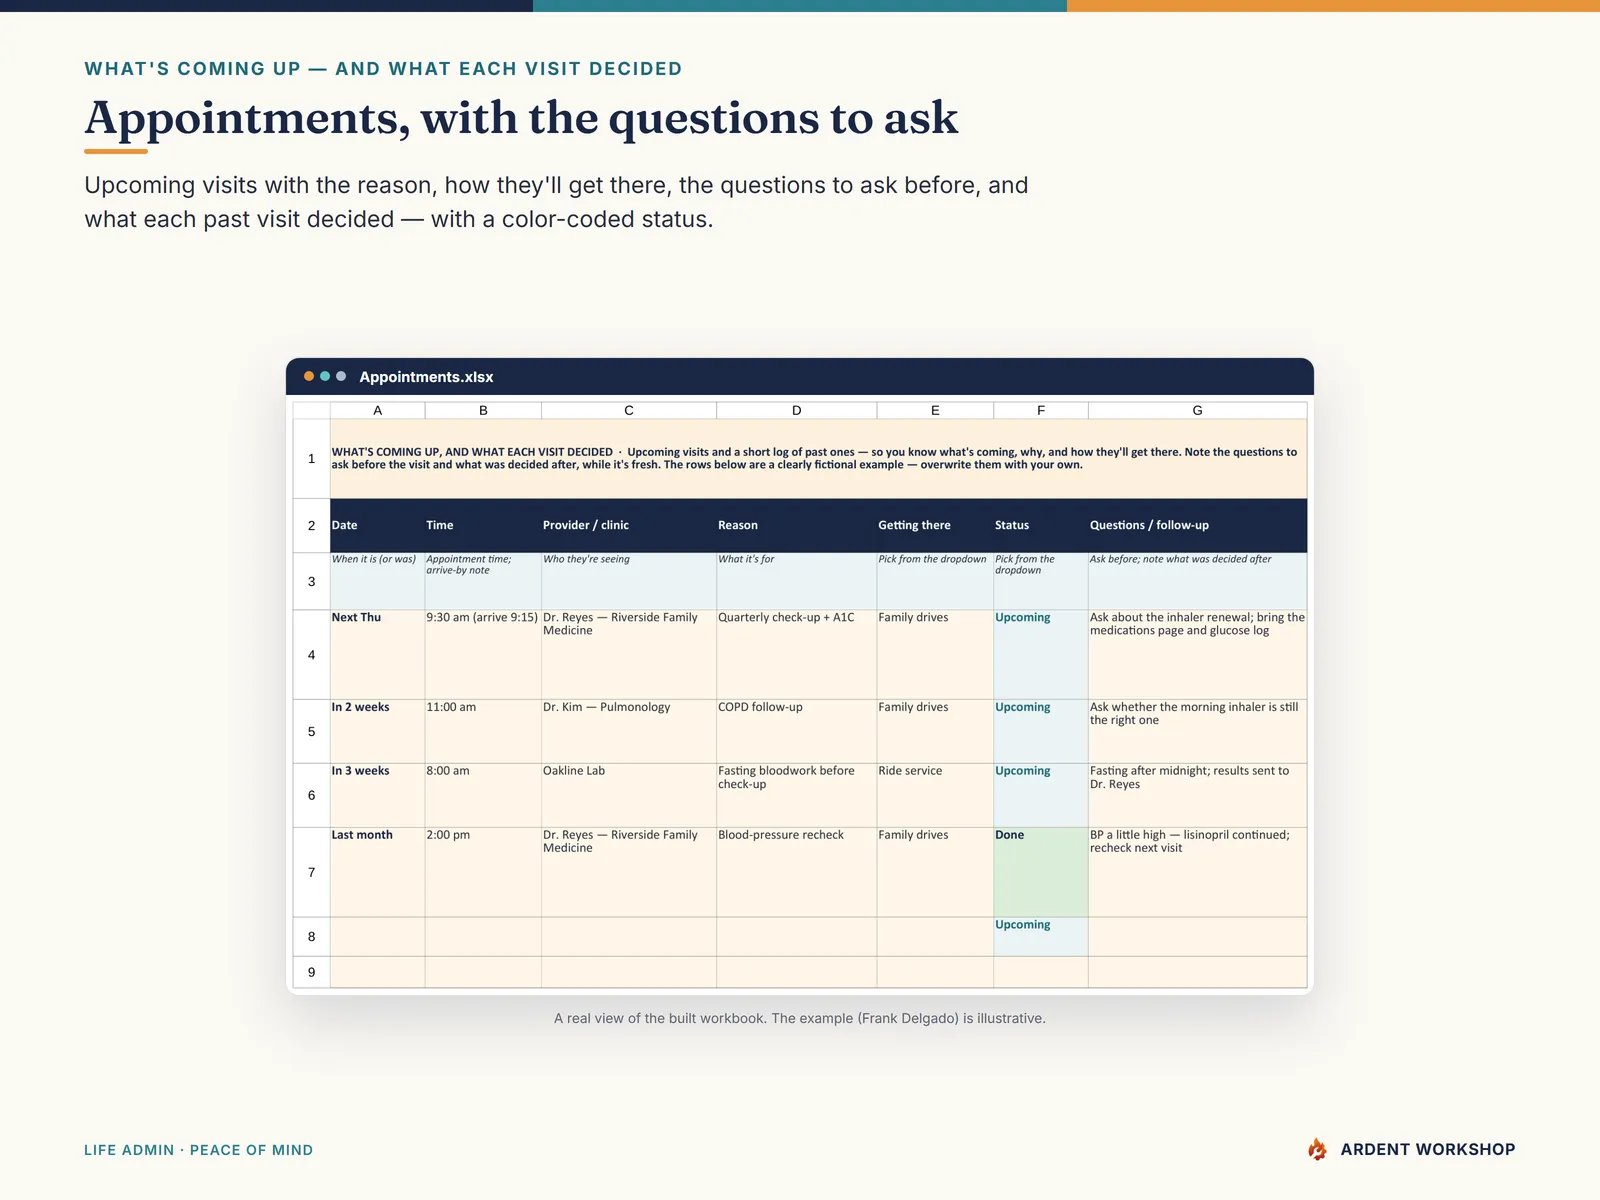Viewport: 1600px width, 1200px height.
Task: Select column C header
Action: coord(629,410)
